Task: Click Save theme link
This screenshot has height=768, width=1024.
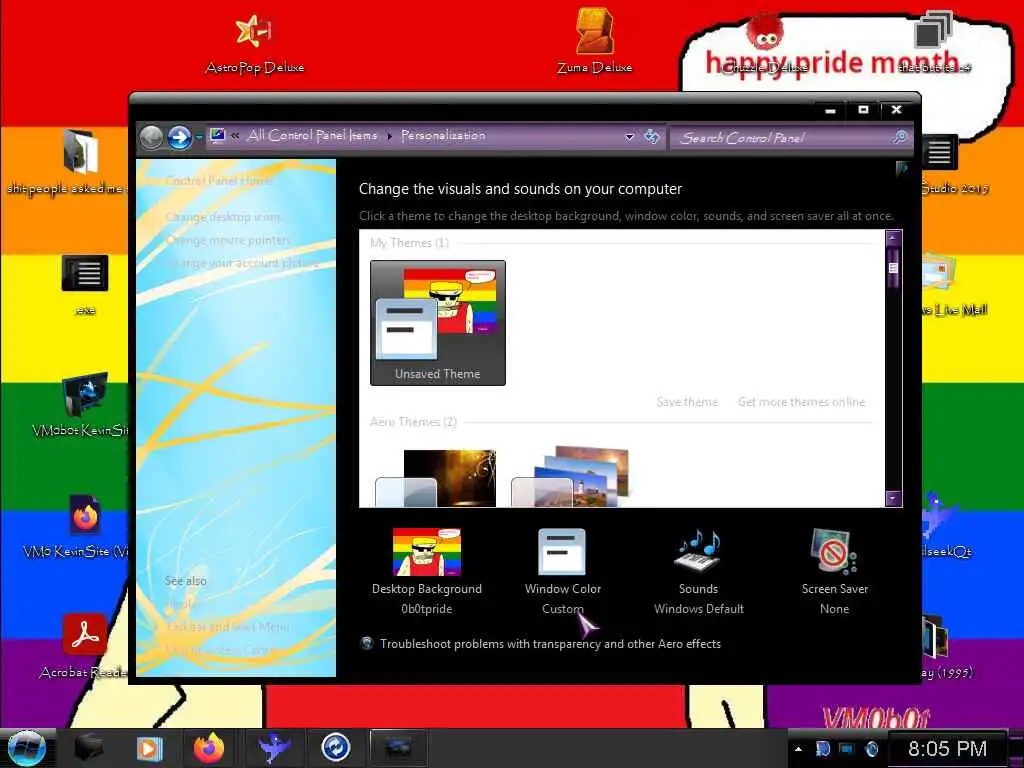Action: coord(687,402)
